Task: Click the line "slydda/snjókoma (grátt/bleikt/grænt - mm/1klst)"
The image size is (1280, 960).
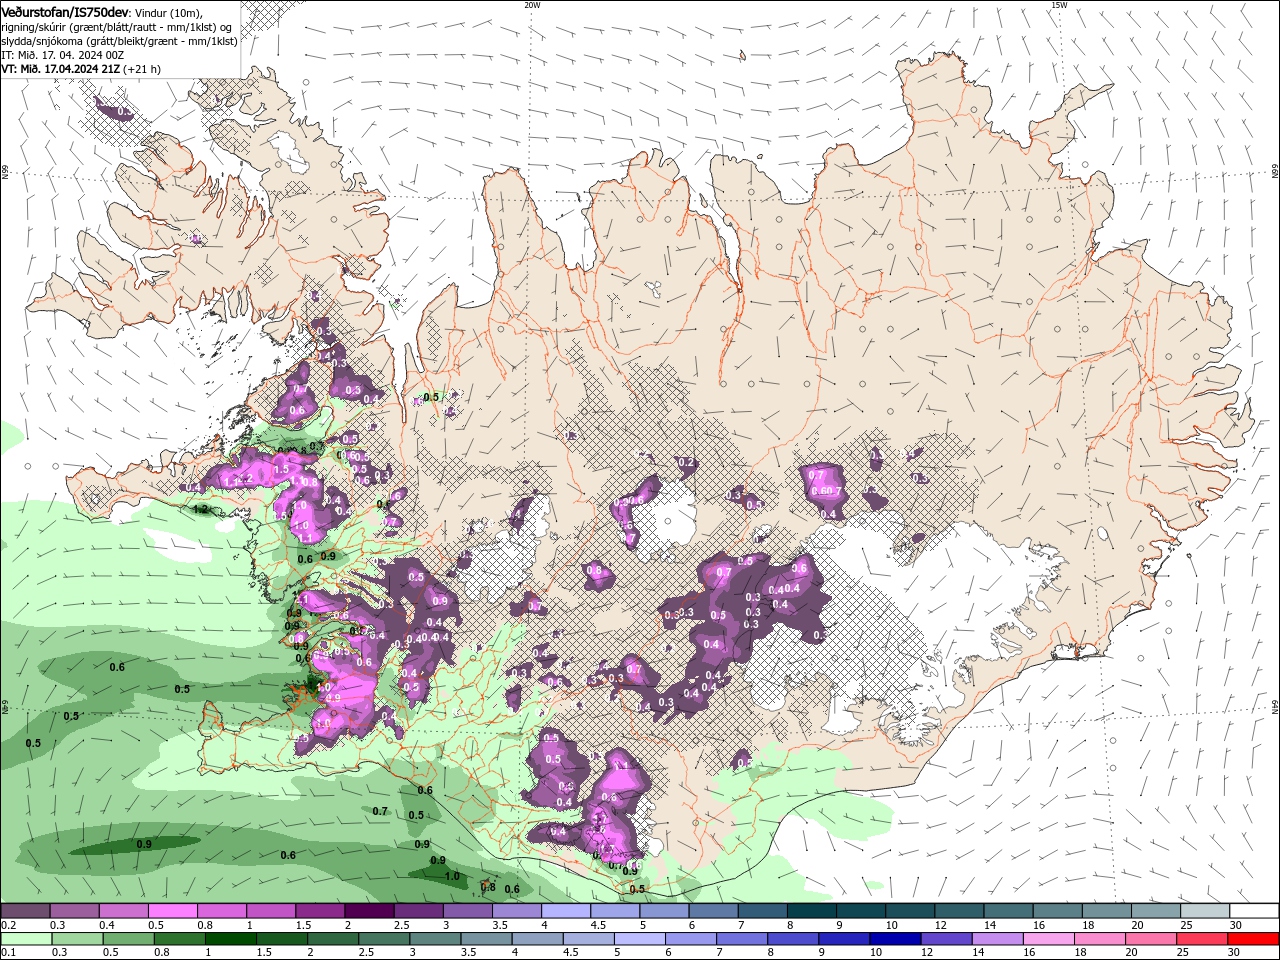Action: 120,41
